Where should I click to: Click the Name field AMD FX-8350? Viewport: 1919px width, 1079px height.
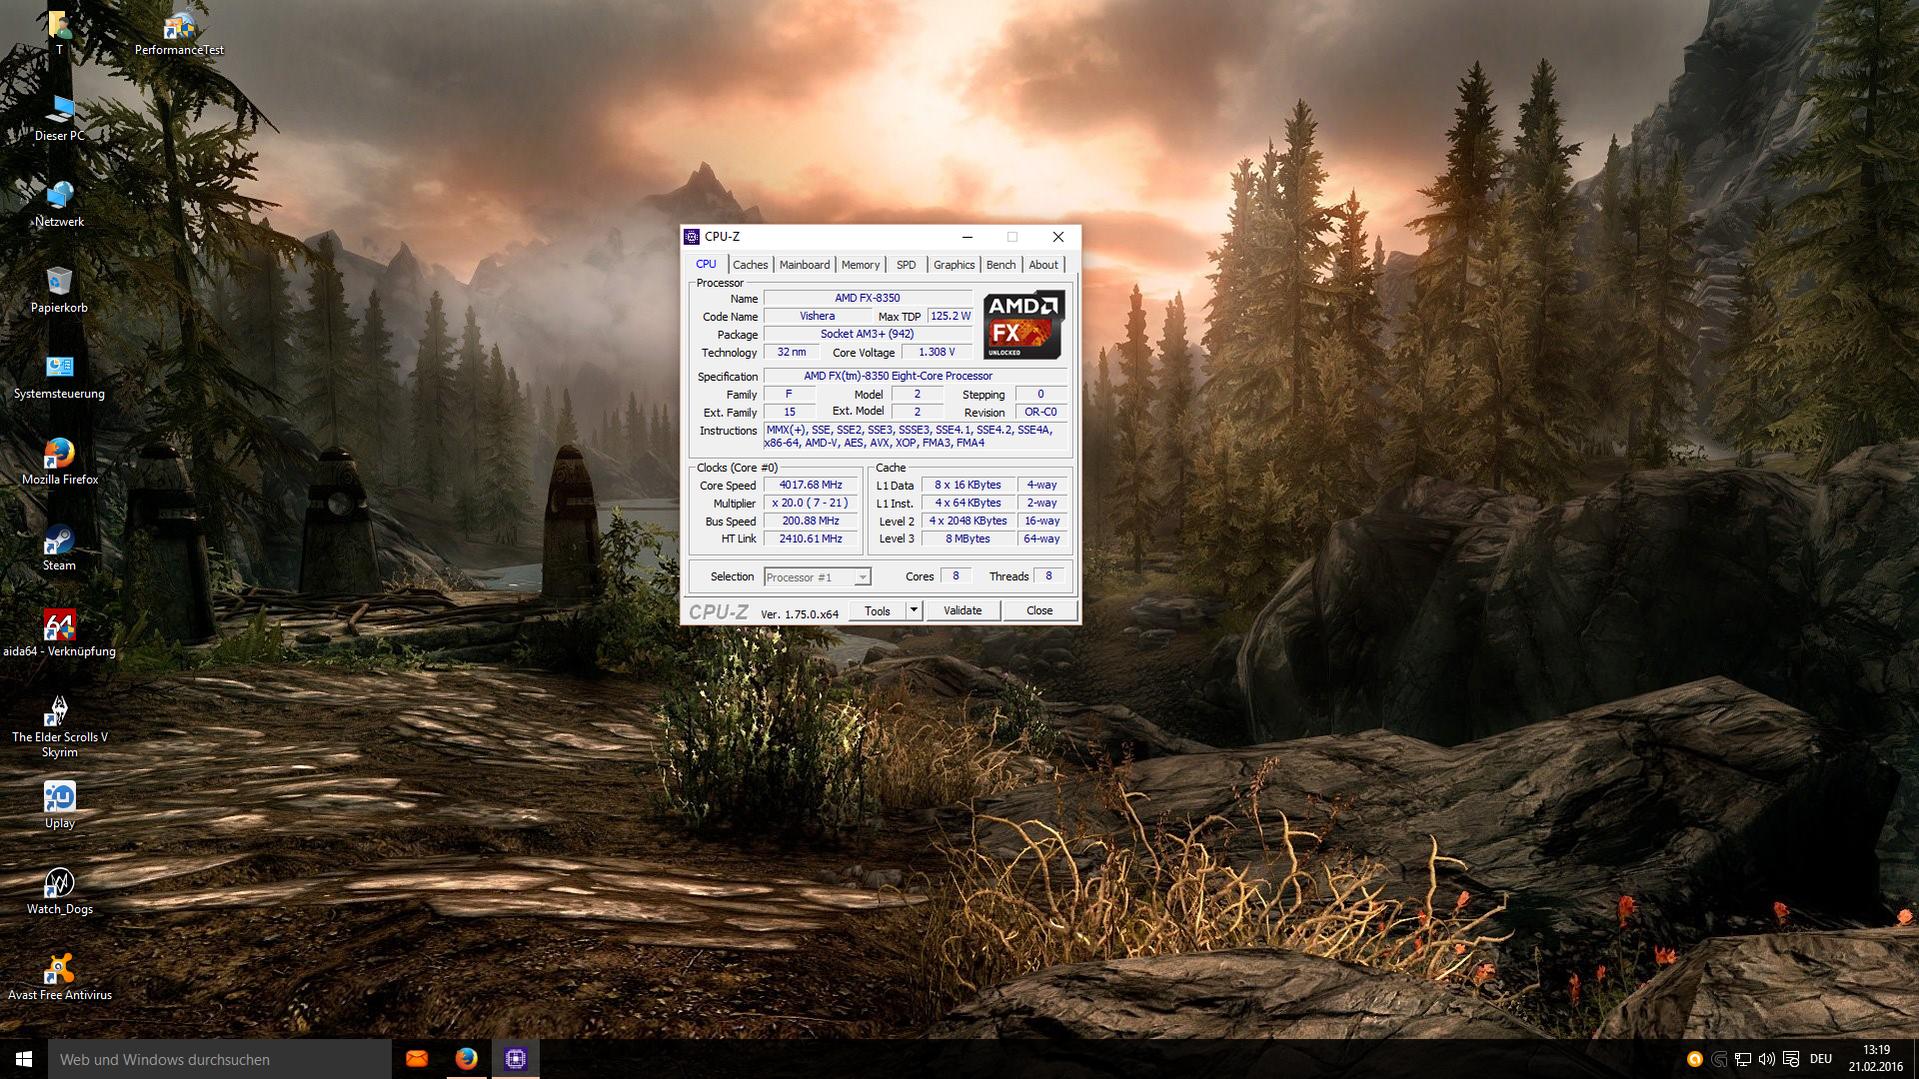coord(867,298)
